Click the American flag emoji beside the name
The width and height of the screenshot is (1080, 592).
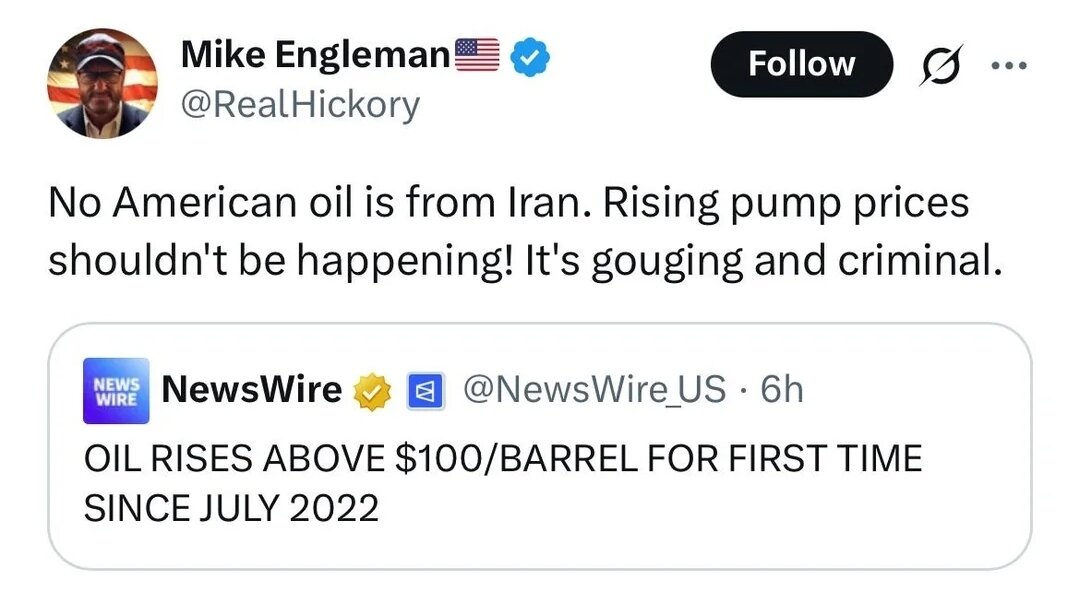pos(477,55)
